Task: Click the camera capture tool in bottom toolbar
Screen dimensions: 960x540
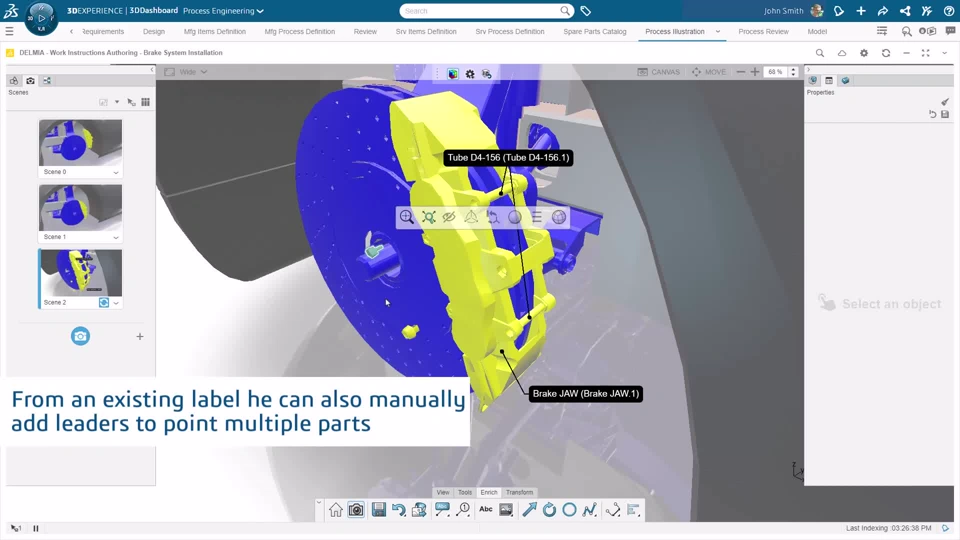Action: [356, 510]
